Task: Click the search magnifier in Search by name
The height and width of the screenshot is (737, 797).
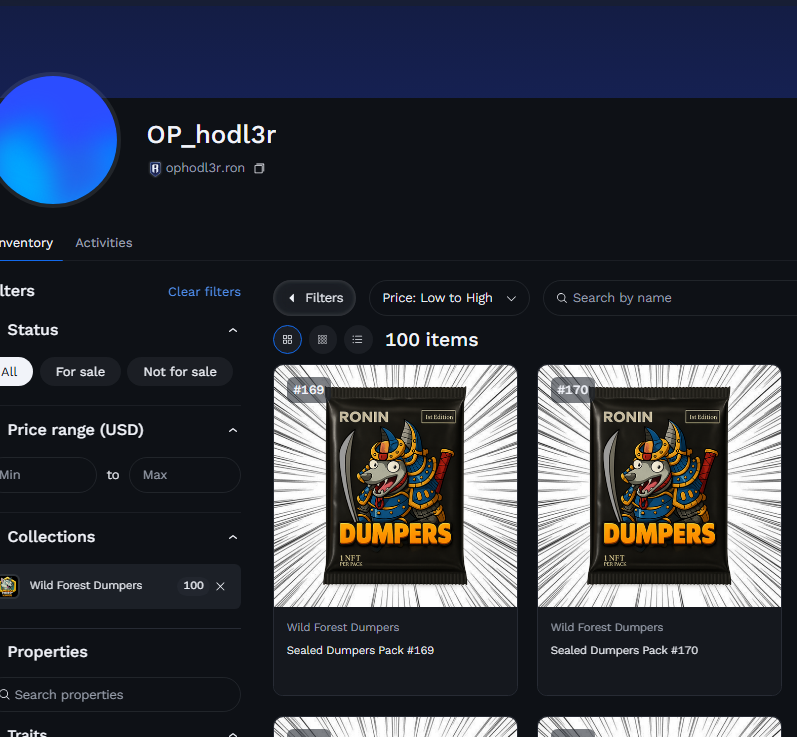Action: tap(561, 298)
